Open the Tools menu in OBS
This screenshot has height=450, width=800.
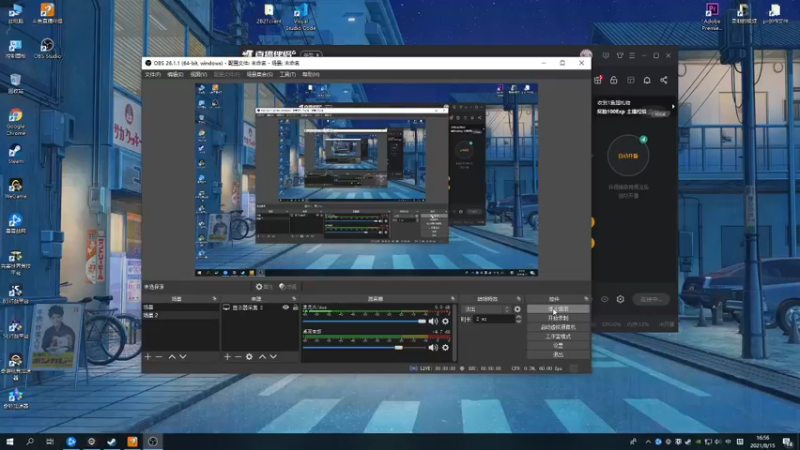(x=287, y=74)
